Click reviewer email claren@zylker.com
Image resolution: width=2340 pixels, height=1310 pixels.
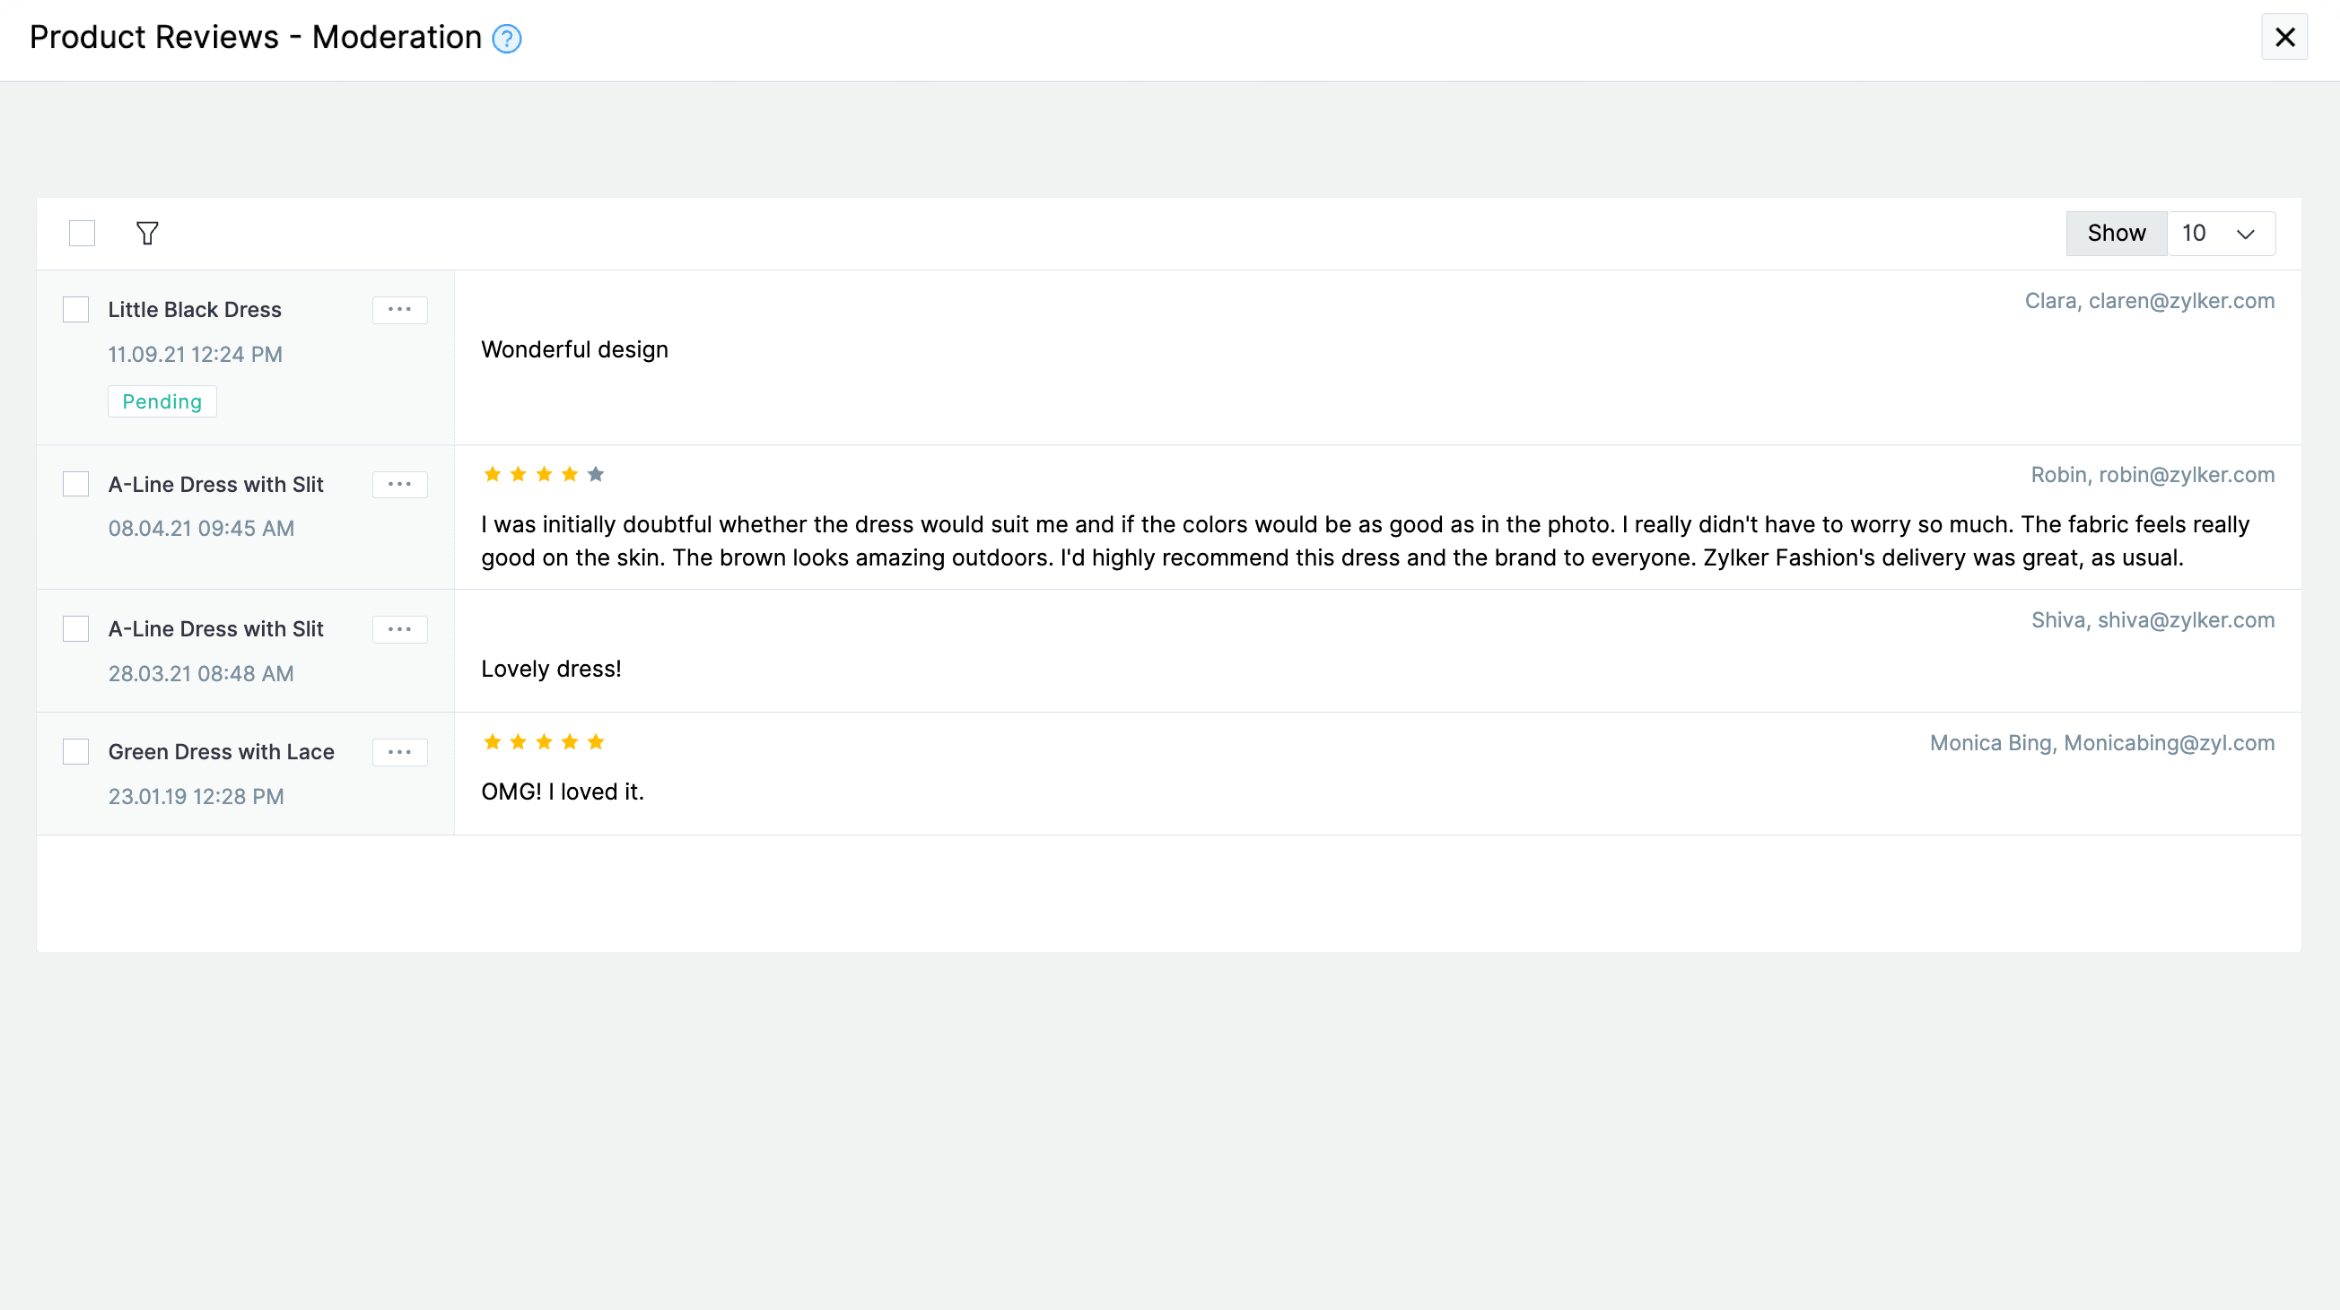(x=2181, y=301)
